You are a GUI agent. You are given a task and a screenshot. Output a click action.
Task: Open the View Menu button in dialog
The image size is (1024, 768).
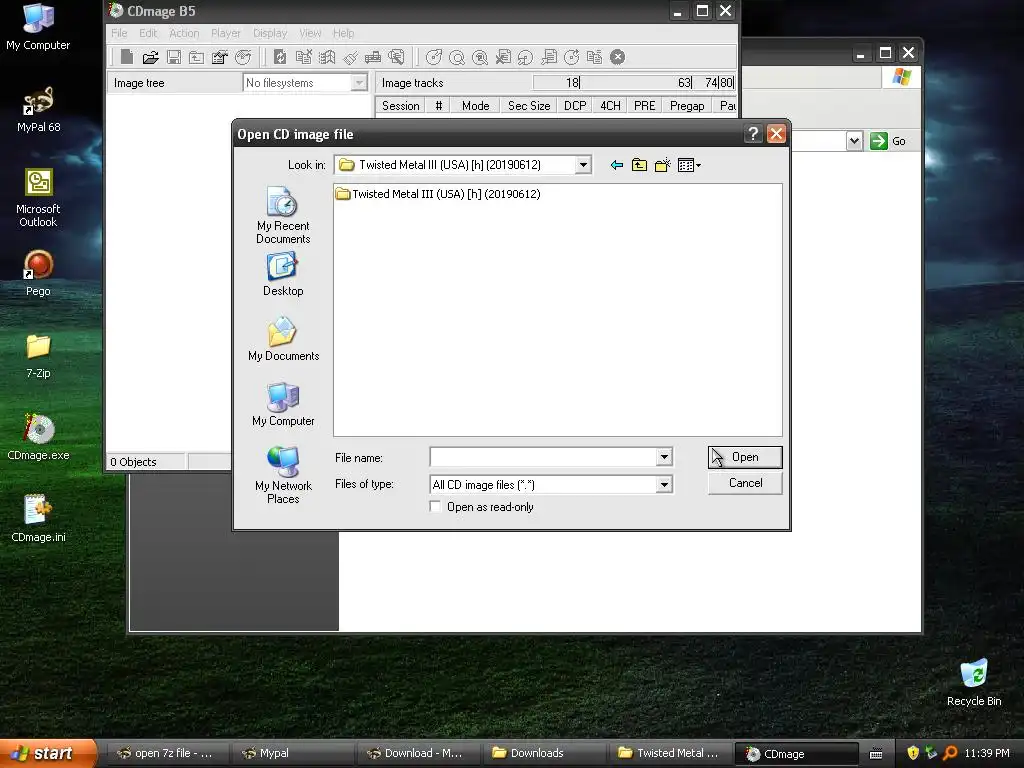pyautogui.click(x=689, y=165)
